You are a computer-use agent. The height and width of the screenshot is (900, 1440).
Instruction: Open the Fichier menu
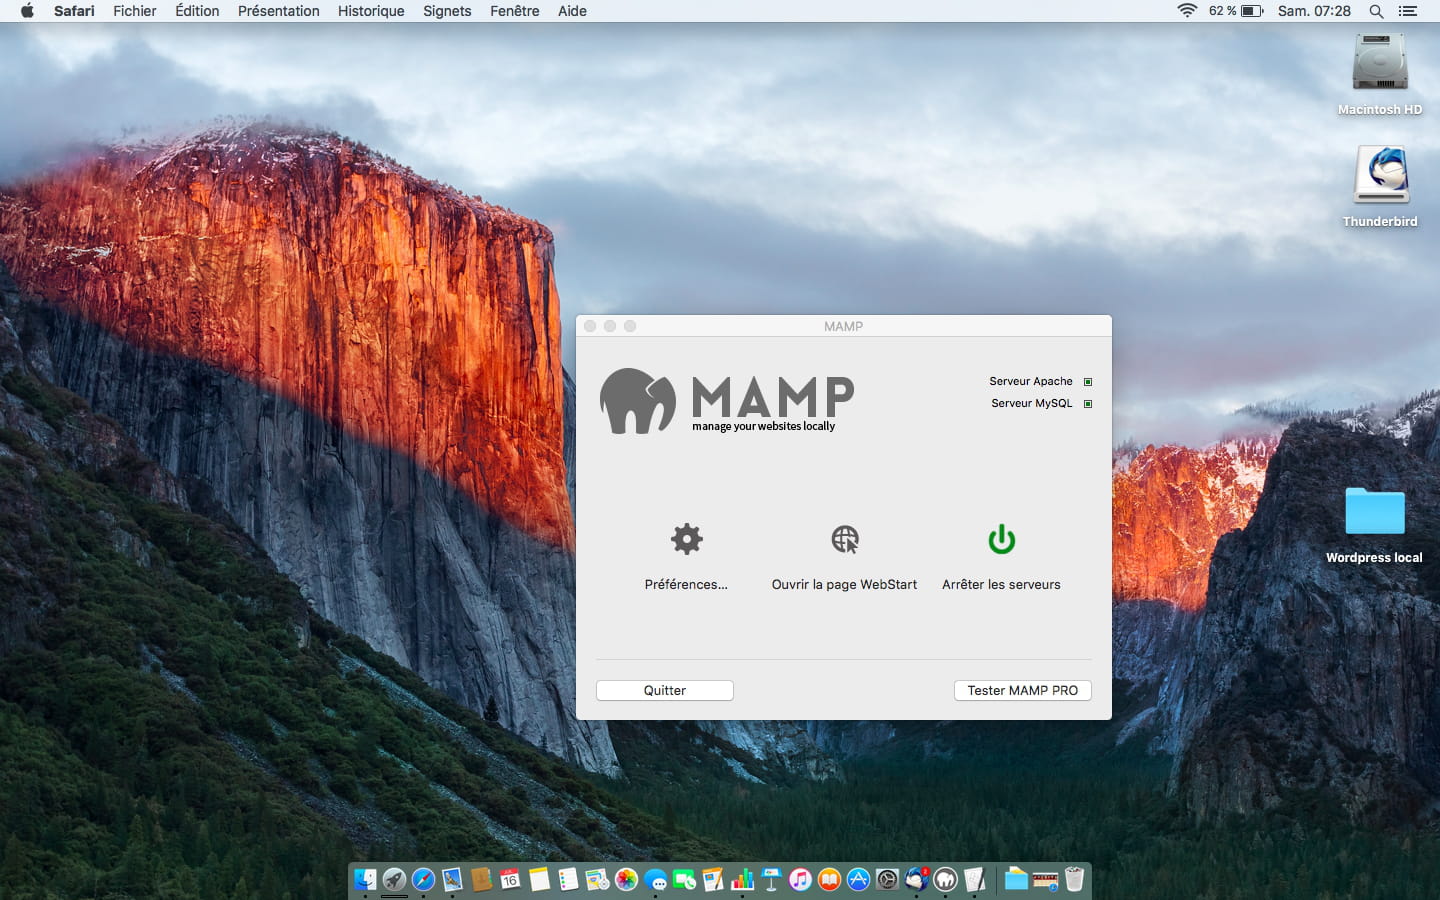[135, 11]
